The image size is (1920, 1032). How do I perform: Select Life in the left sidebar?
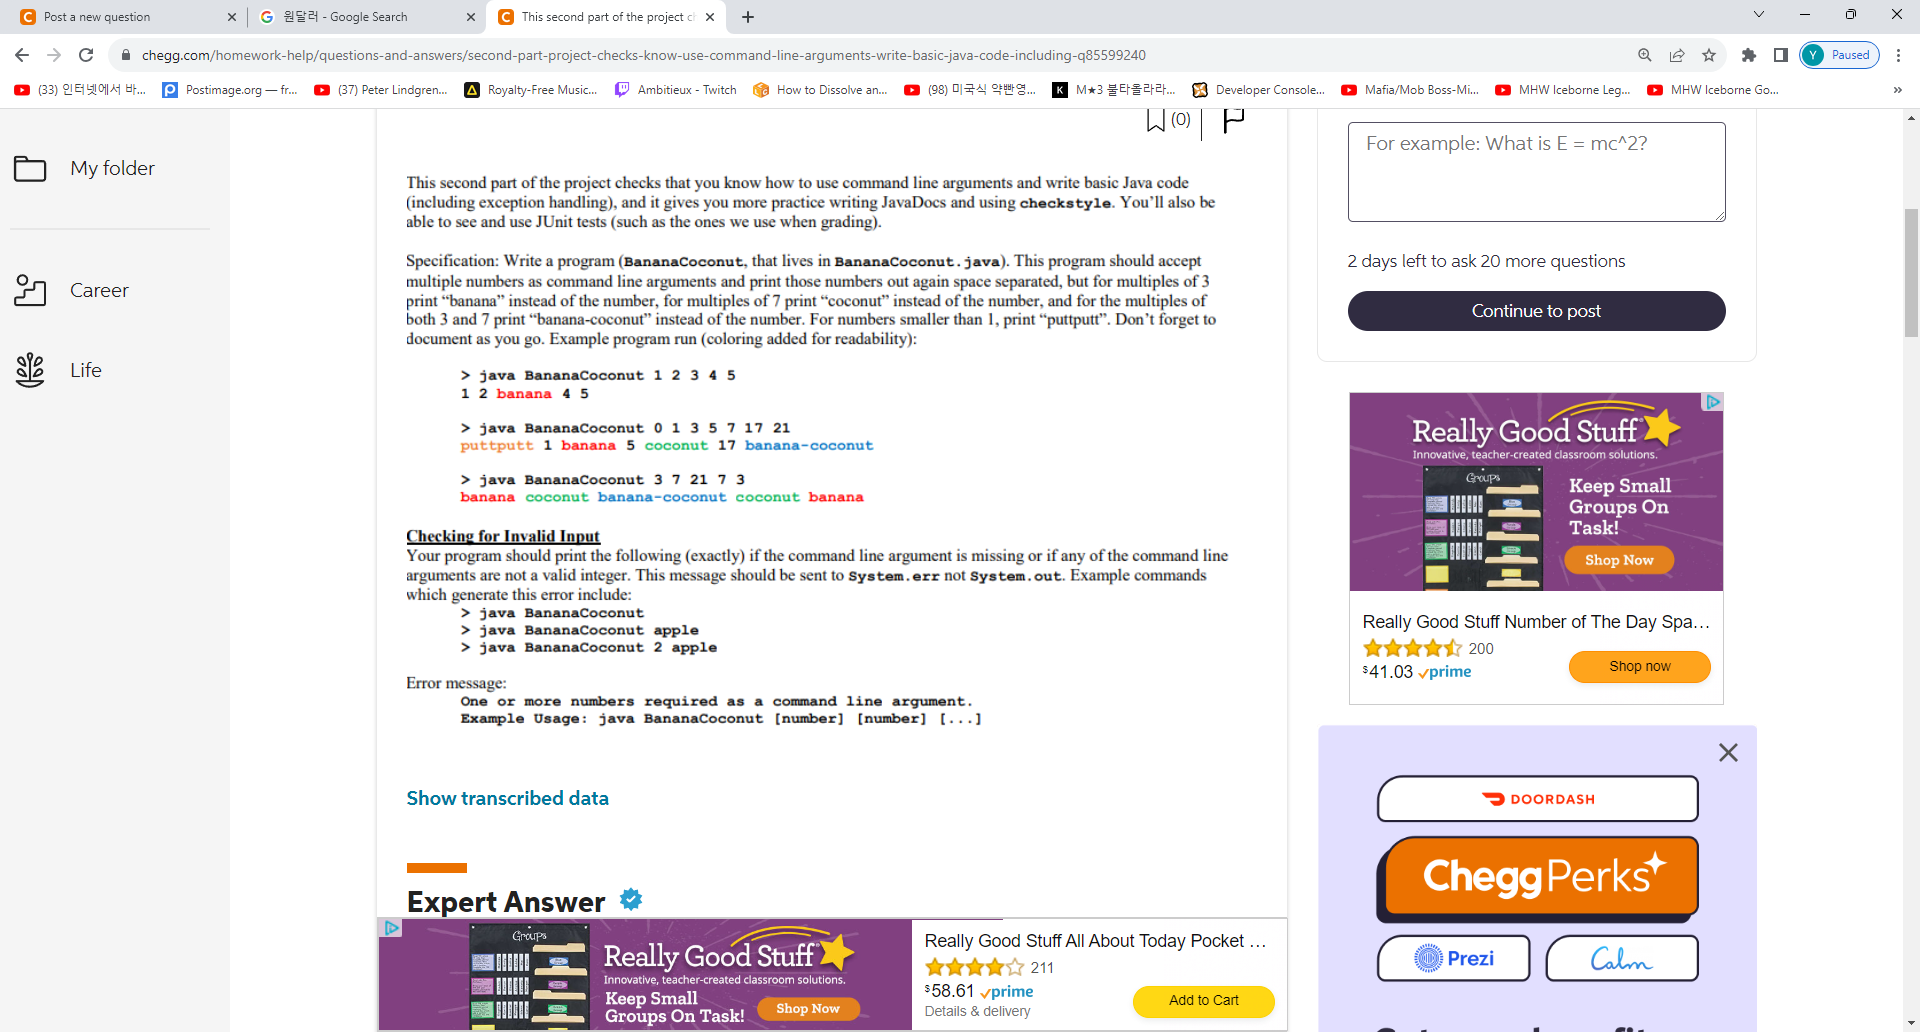click(86, 370)
